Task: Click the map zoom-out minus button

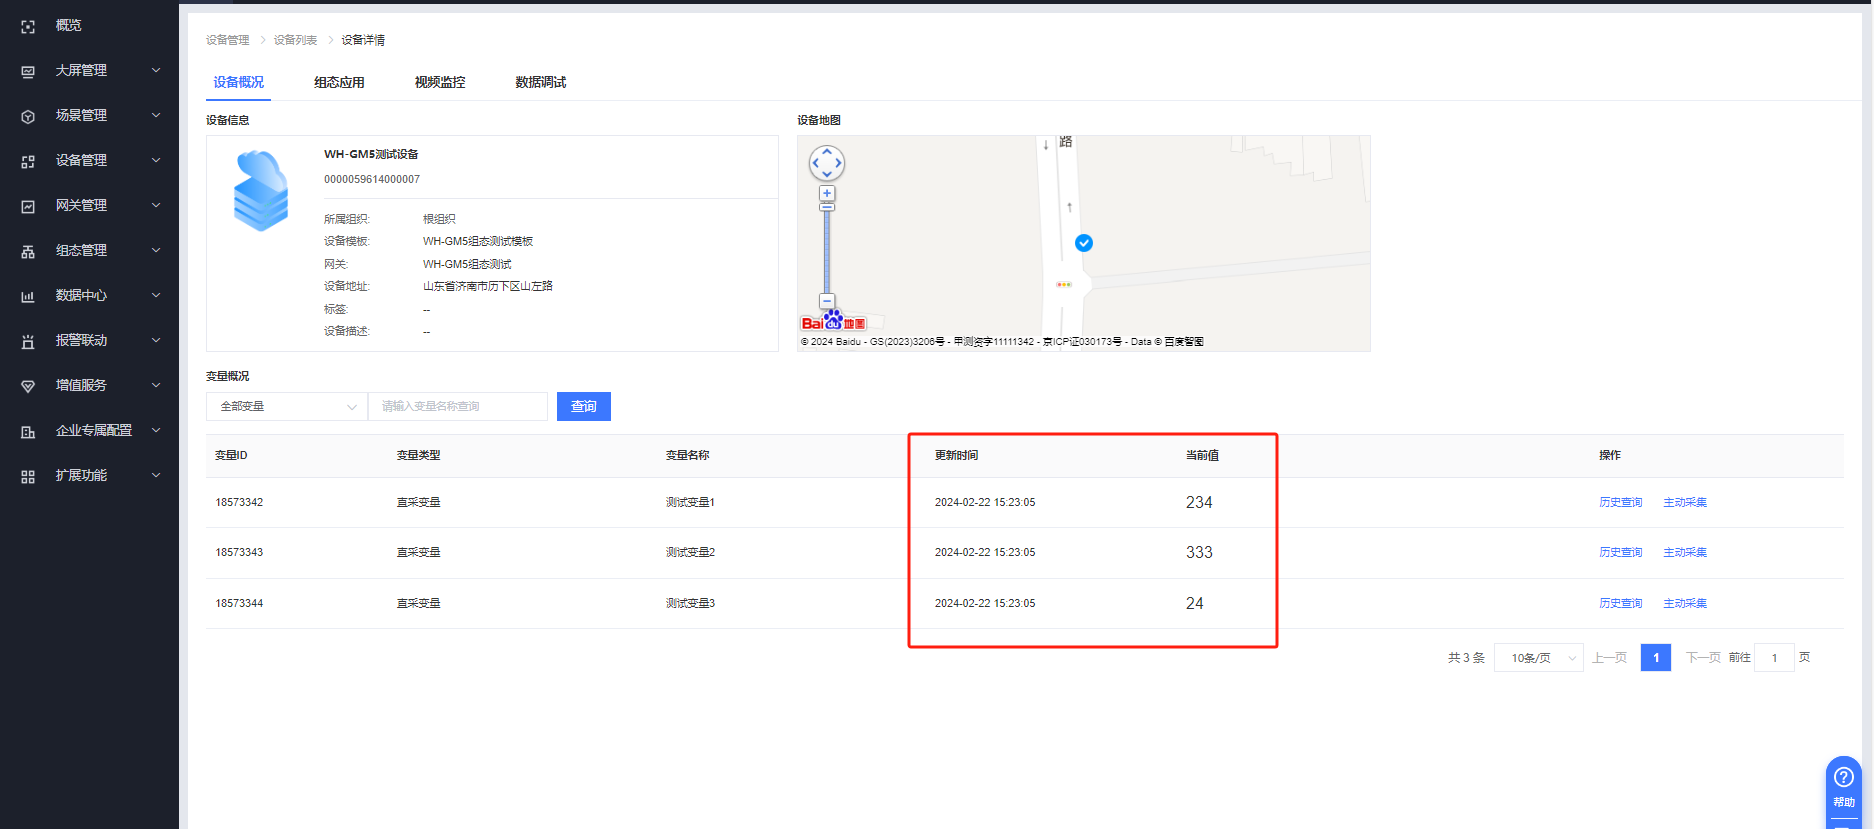Action: click(827, 301)
